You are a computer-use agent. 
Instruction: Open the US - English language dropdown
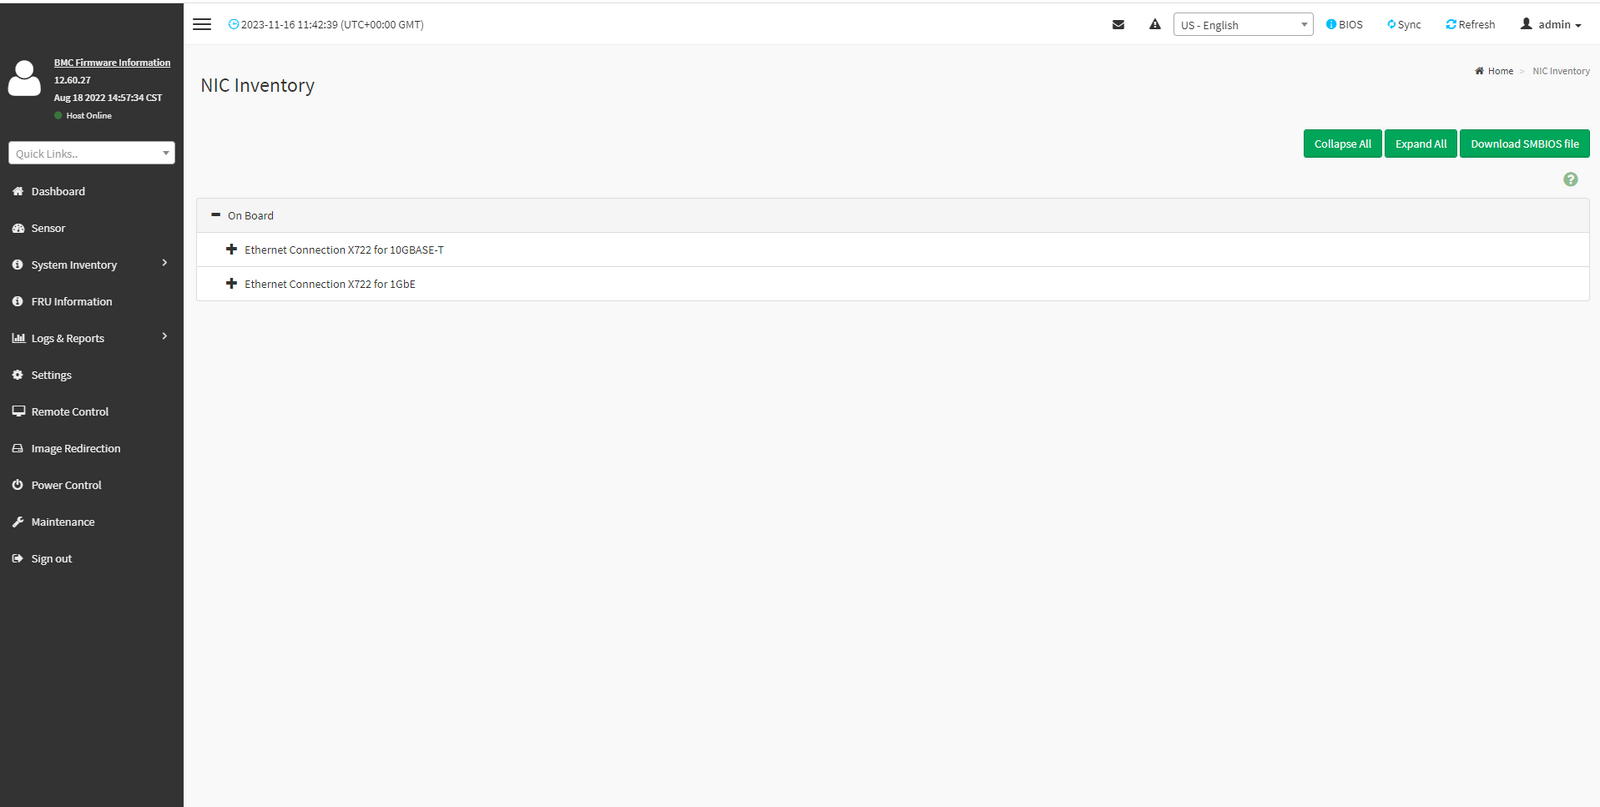[x=1243, y=25]
